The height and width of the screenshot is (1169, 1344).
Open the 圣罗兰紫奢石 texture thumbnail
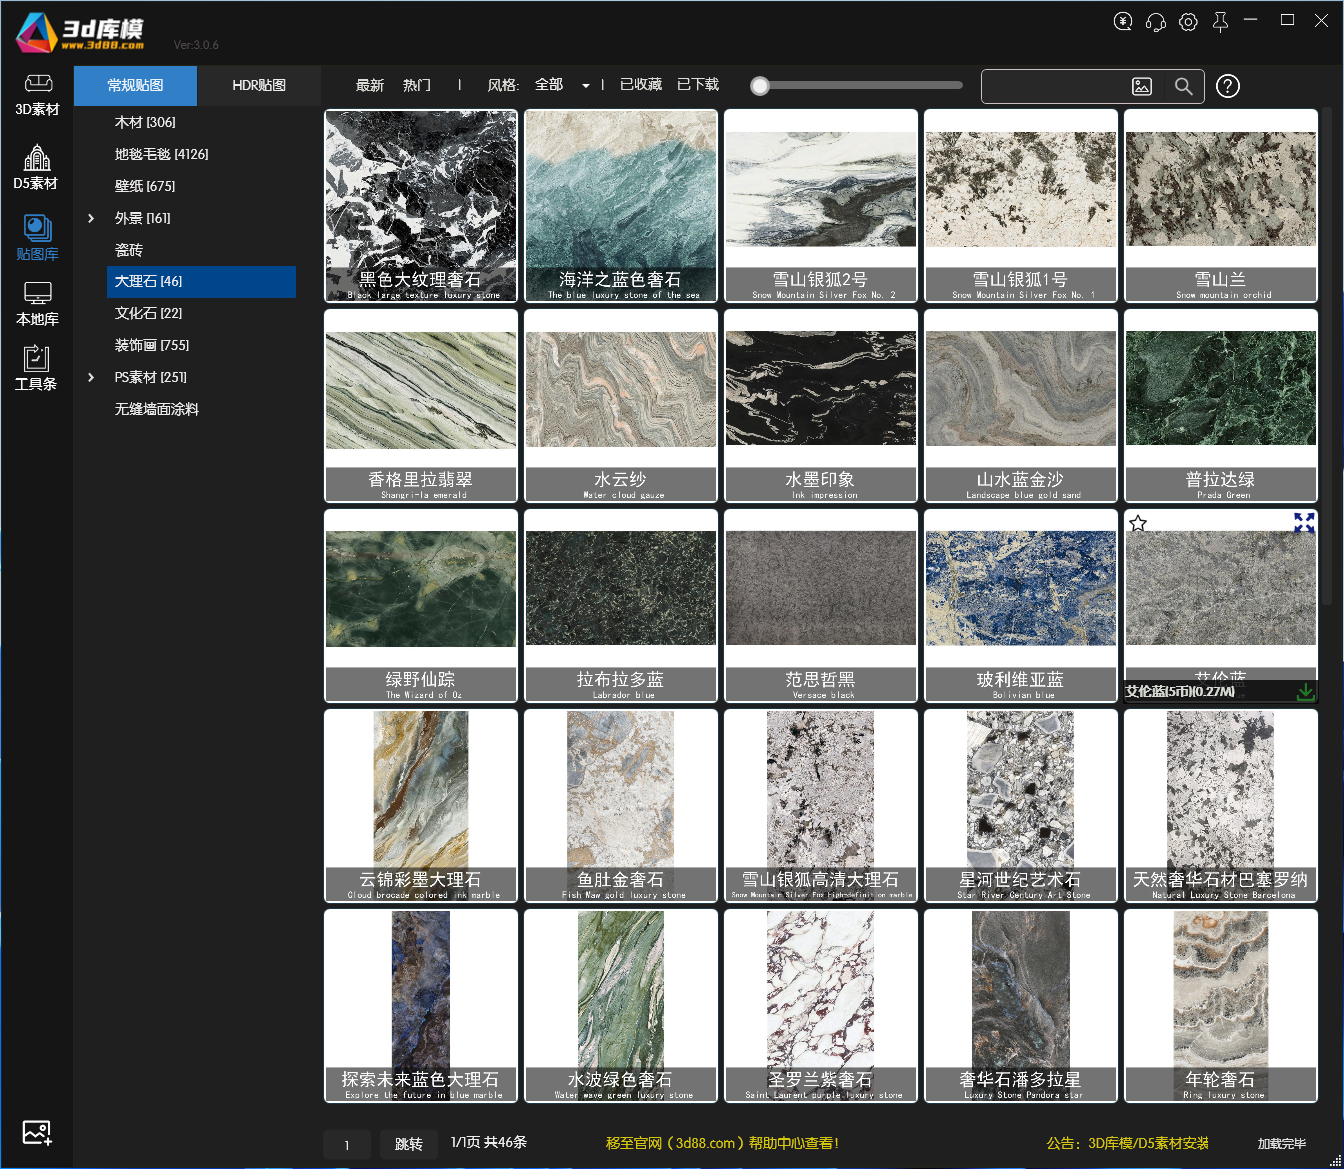point(821,1006)
